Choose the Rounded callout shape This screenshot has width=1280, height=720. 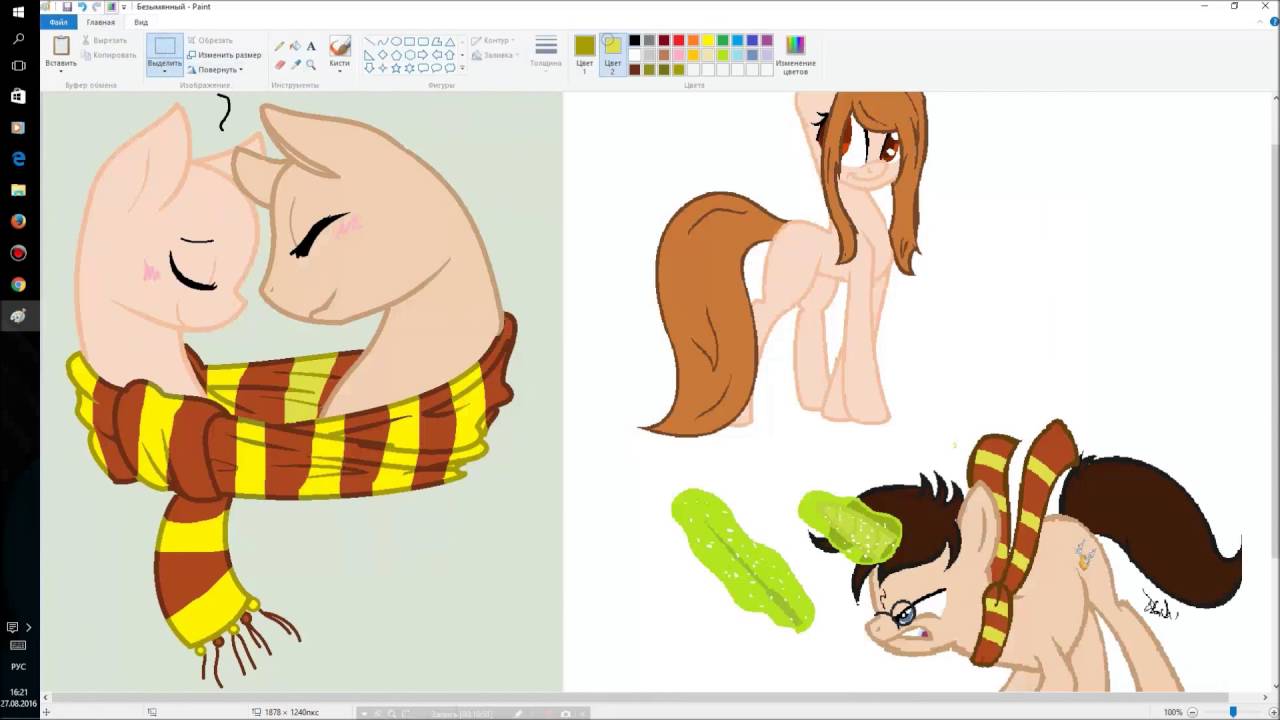click(x=423, y=68)
